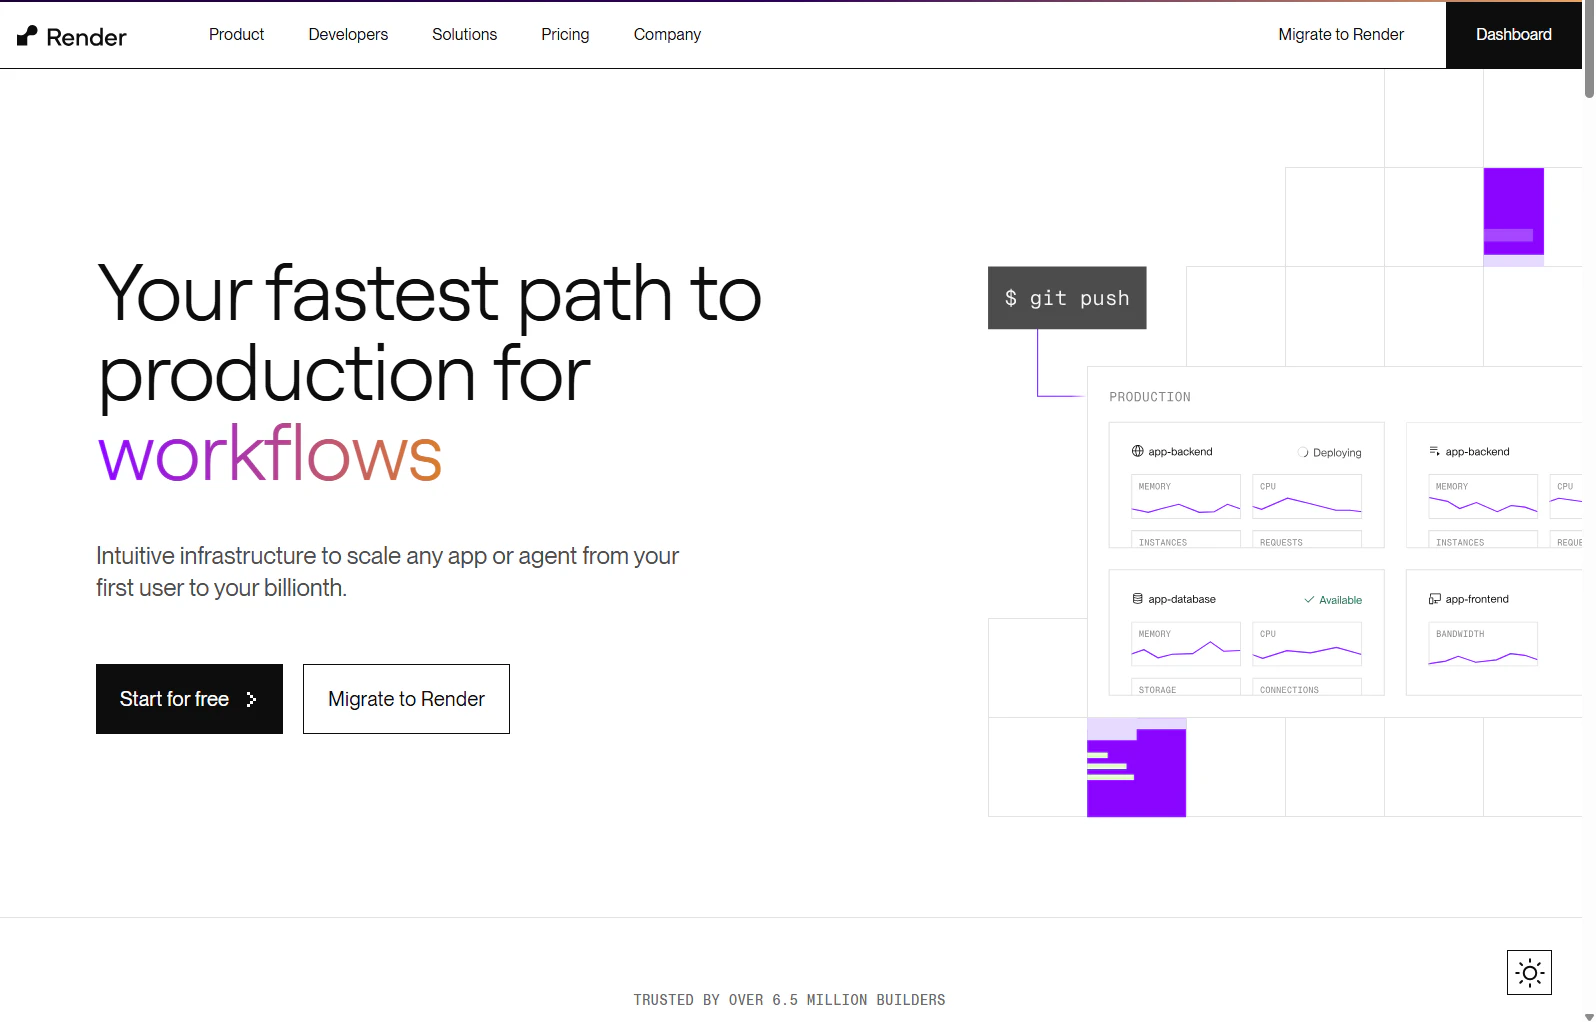
Task: Click the globe icon beside app-backend
Action: 1137,451
